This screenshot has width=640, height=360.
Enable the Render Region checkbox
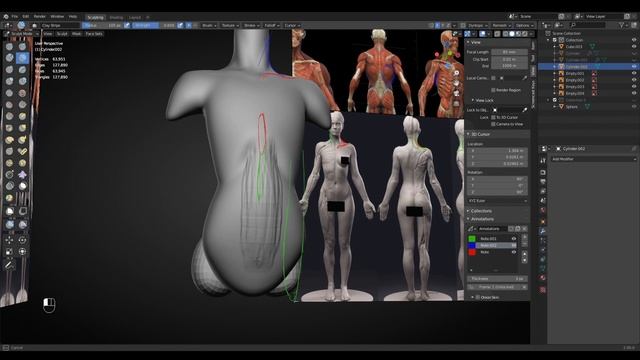(493, 90)
